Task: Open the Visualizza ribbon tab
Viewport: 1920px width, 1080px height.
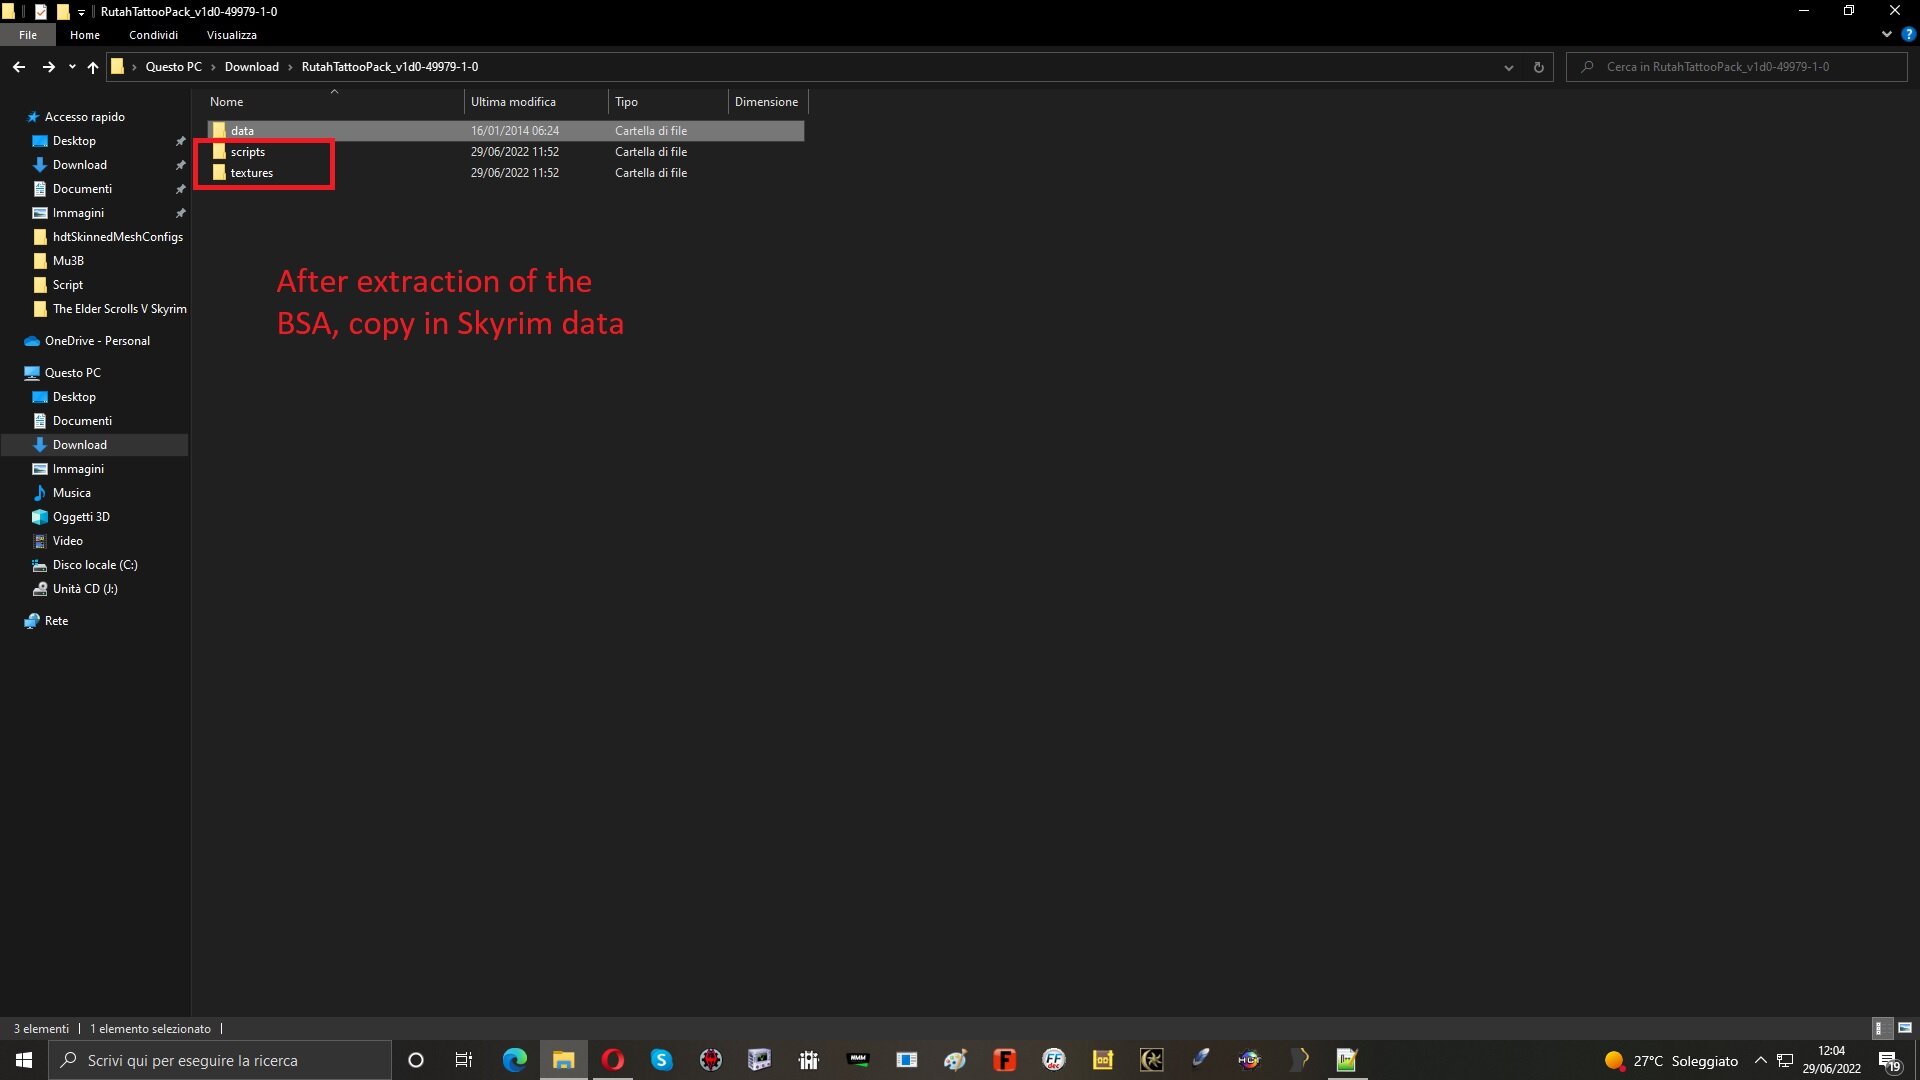Action: [231, 35]
